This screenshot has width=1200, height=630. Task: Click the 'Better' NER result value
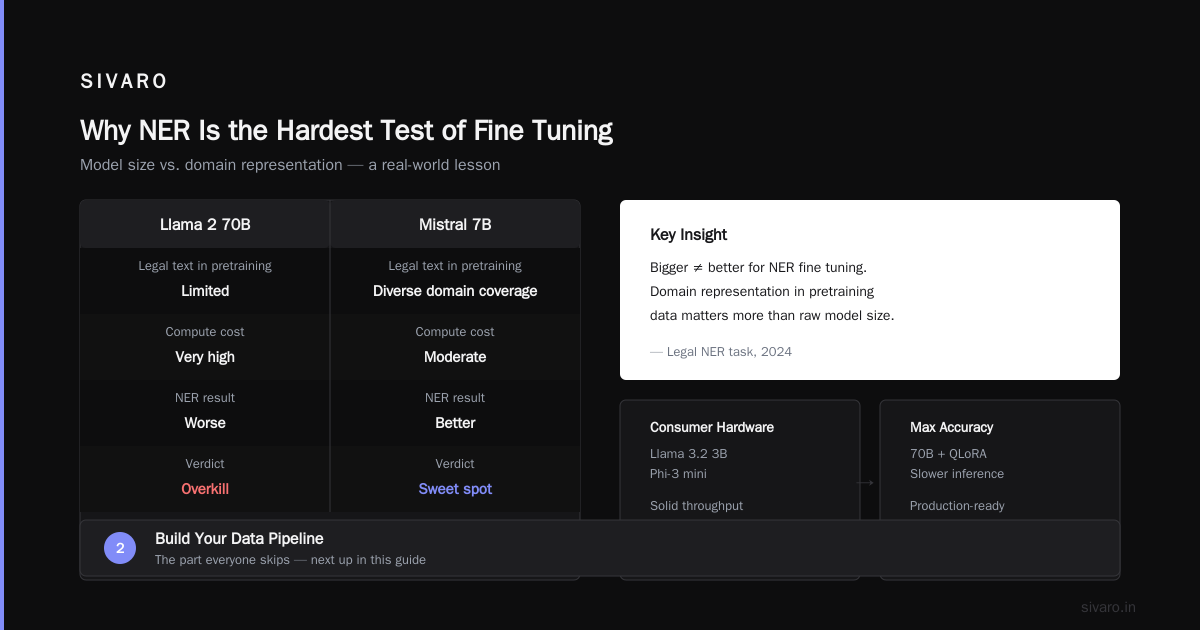[x=455, y=423]
